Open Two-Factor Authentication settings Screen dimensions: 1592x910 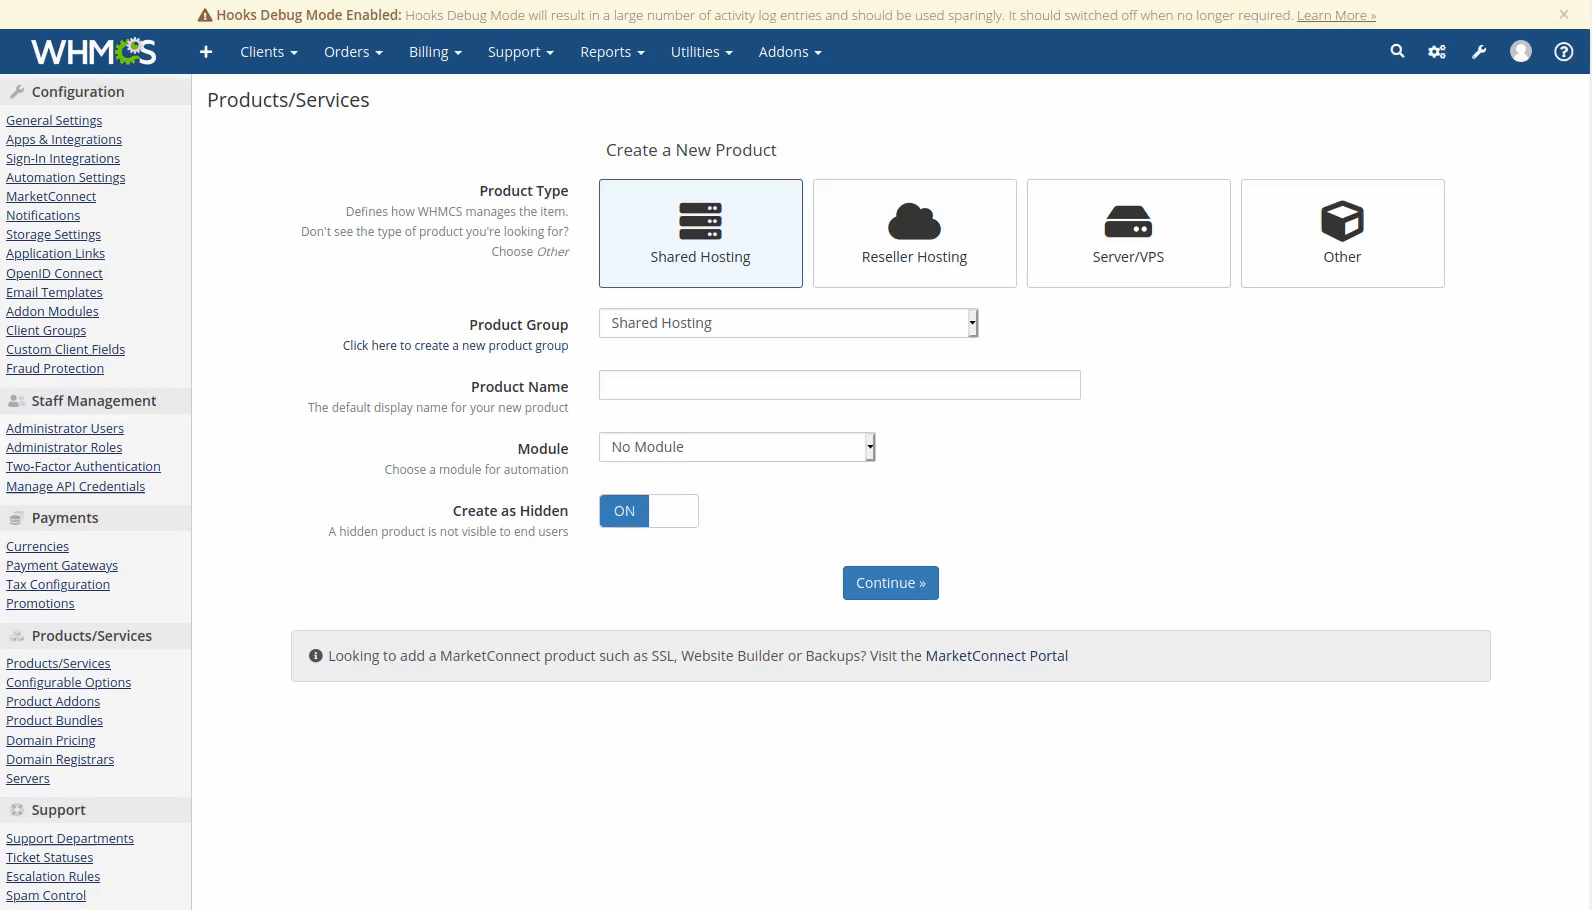point(83,466)
